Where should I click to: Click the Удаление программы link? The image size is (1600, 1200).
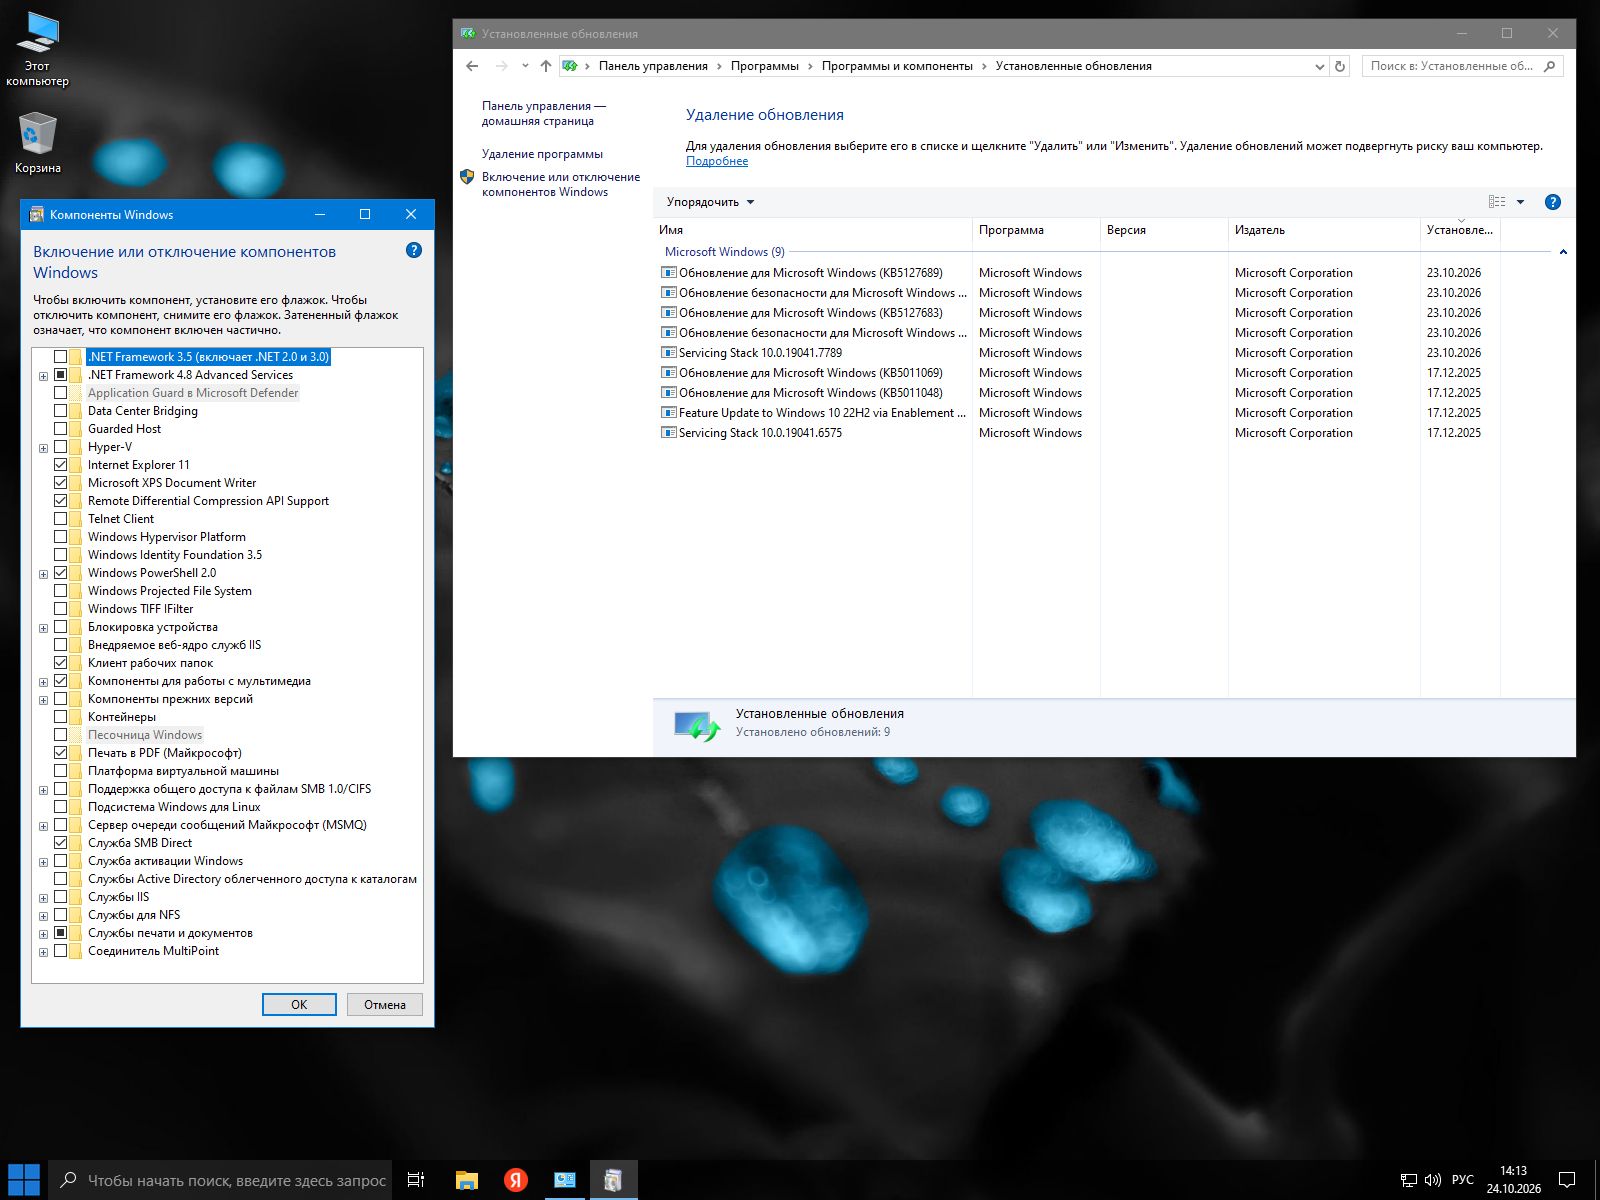pyautogui.click(x=542, y=154)
